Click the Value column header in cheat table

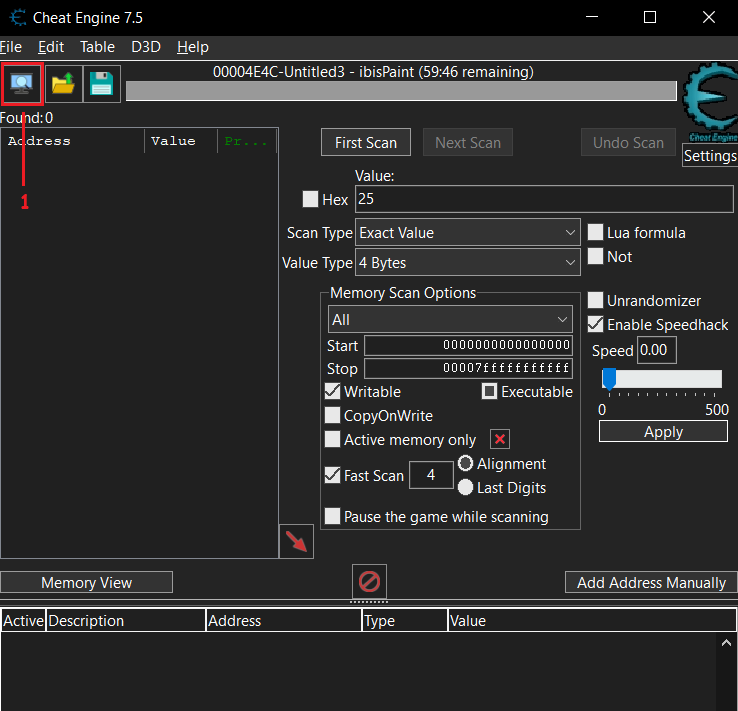[x=592, y=621]
